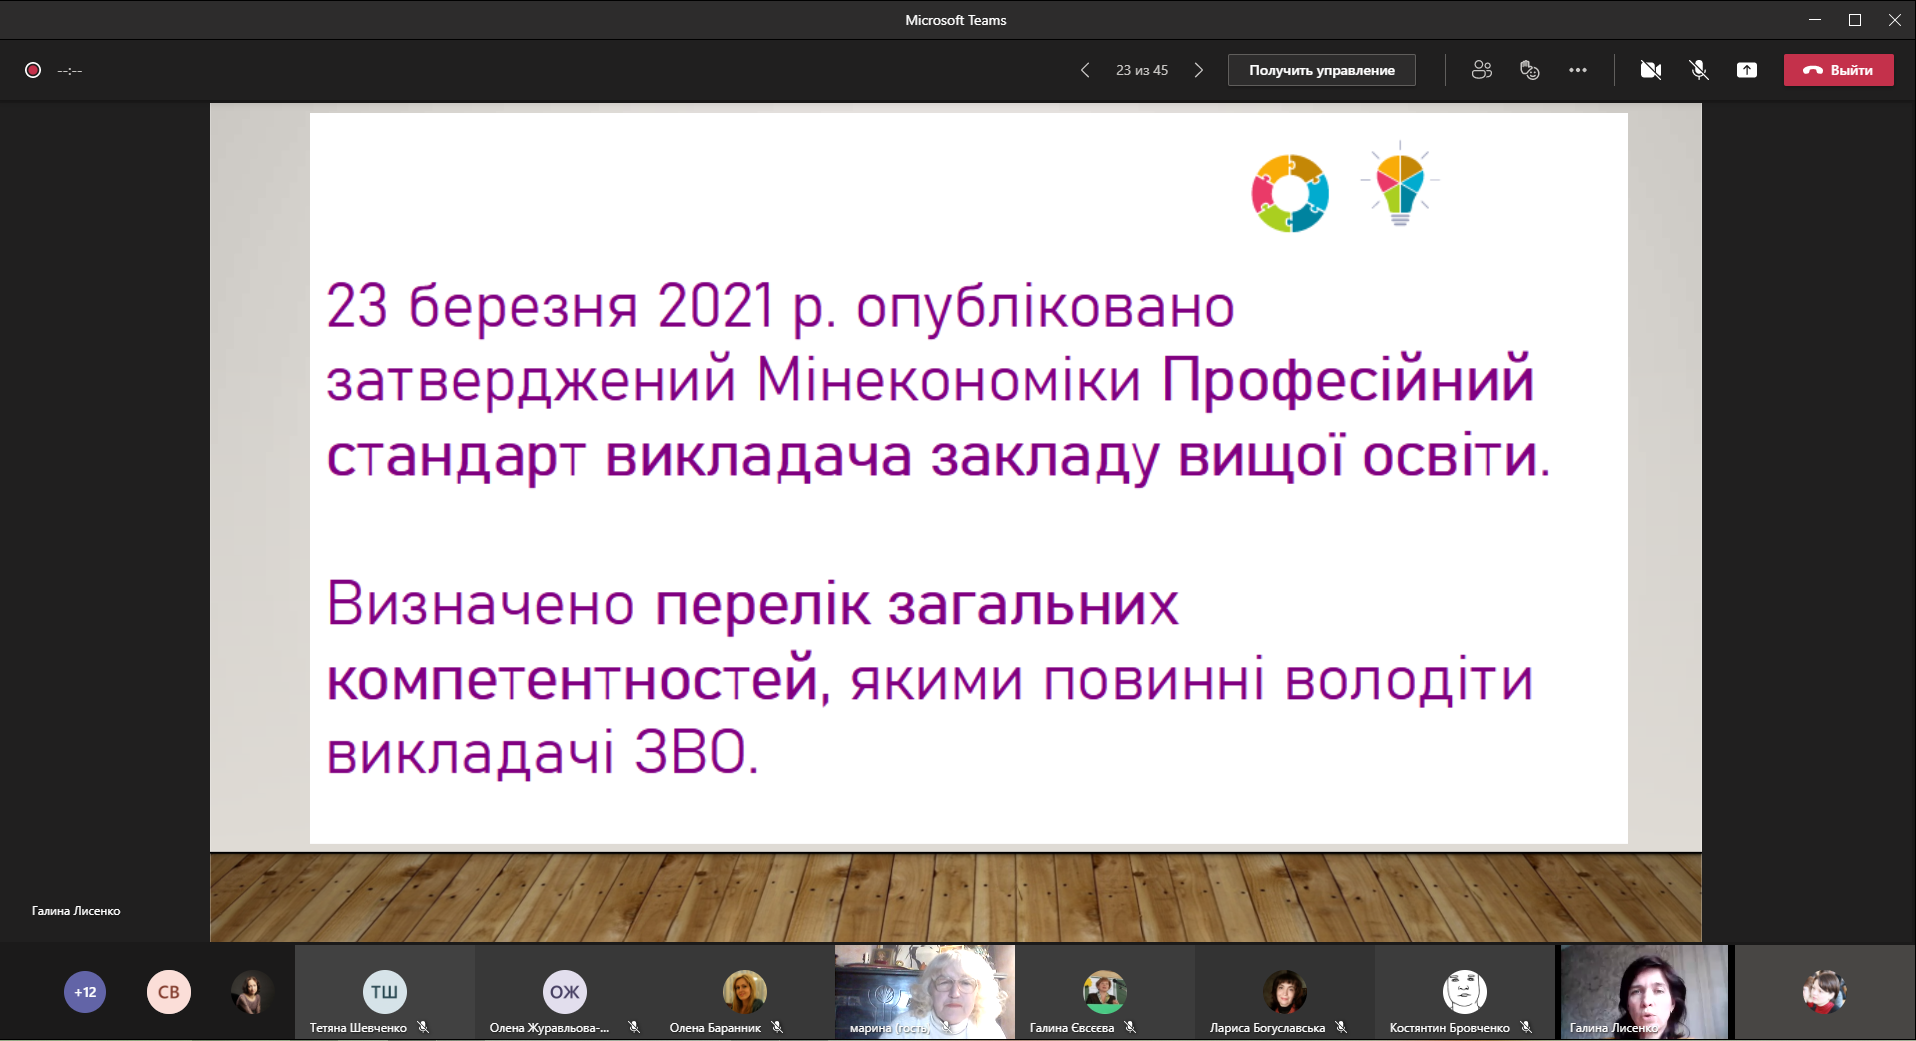Advance to the next slide
The image size is (1916, 1041).
tap(1198, 70)
